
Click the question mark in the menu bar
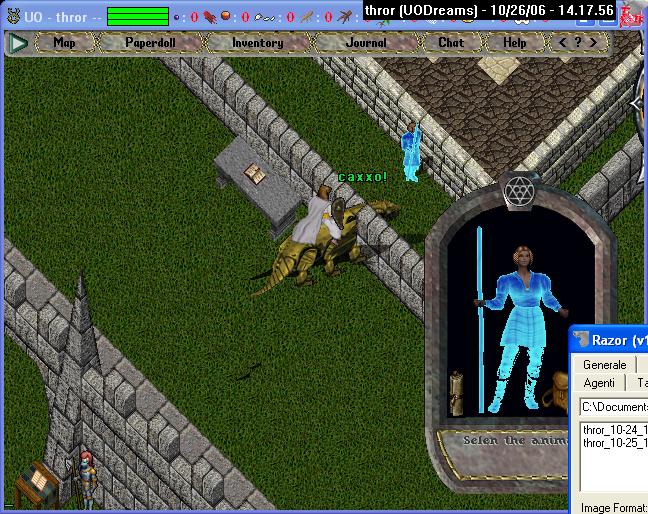pyautogui.click(x=578, y=42)
